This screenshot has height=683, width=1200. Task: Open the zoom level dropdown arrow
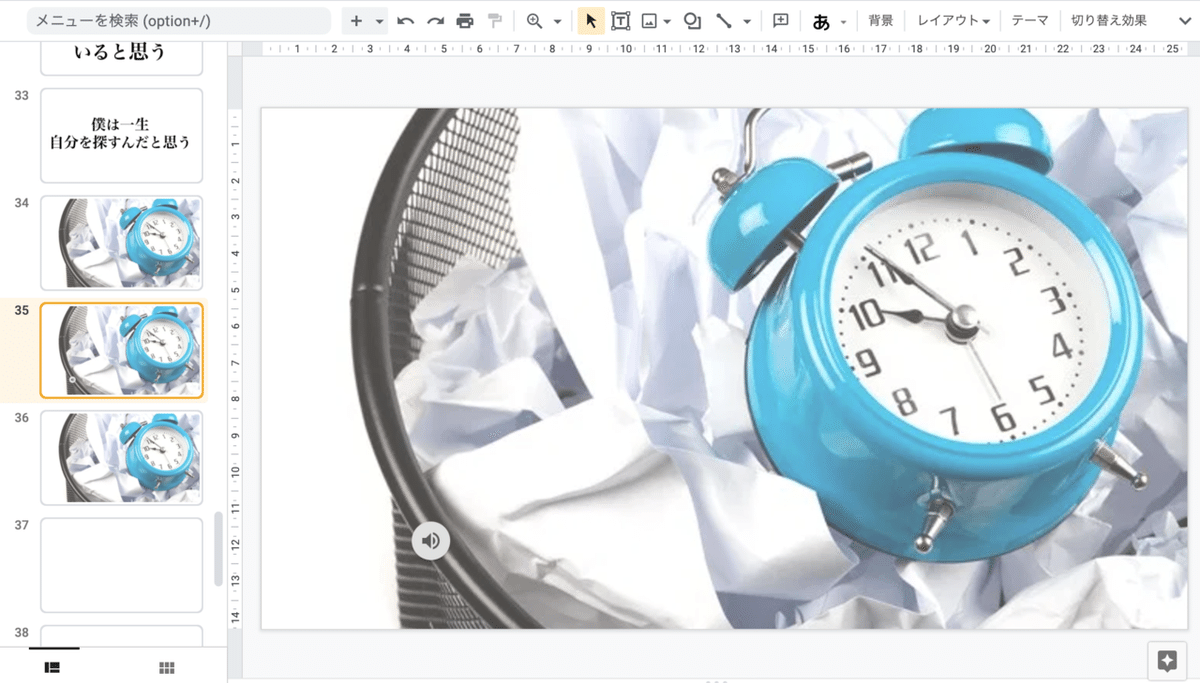pyautogui.click(x=557, y=21)
